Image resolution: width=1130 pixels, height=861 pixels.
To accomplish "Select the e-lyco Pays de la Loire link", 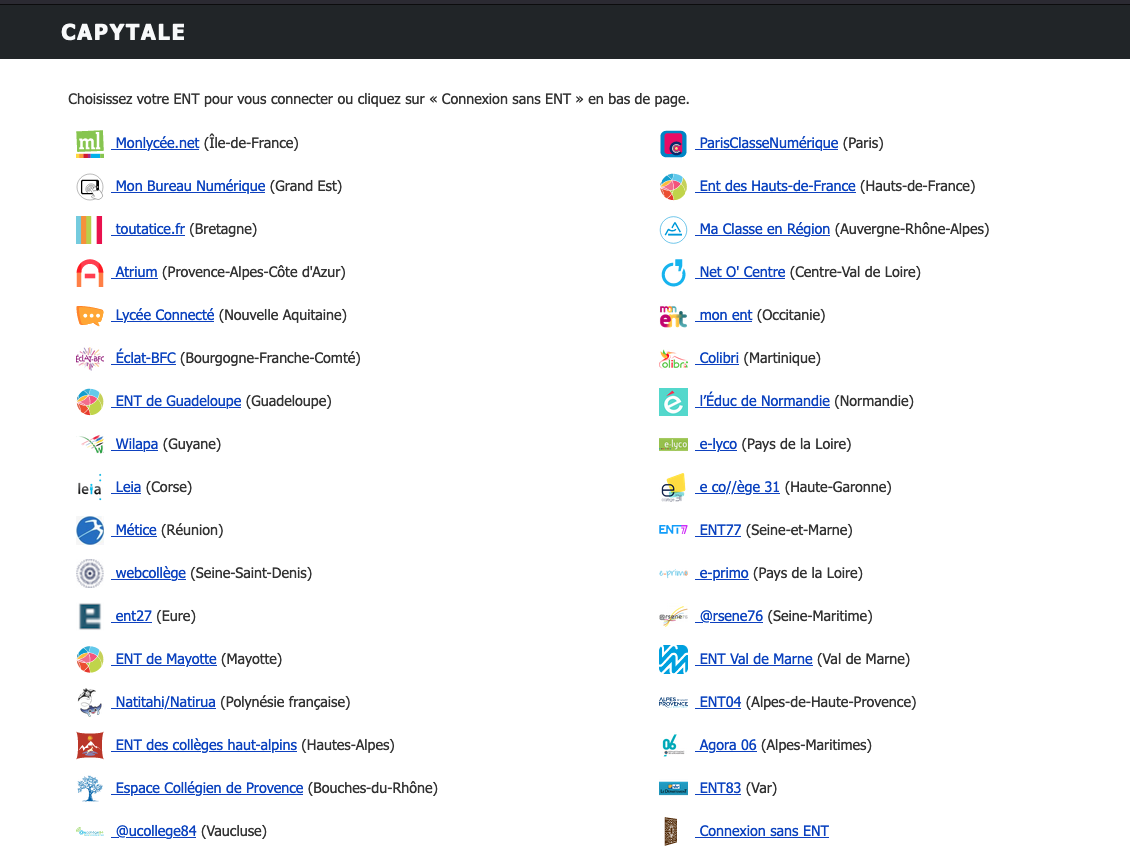I will tap(717, 444).
